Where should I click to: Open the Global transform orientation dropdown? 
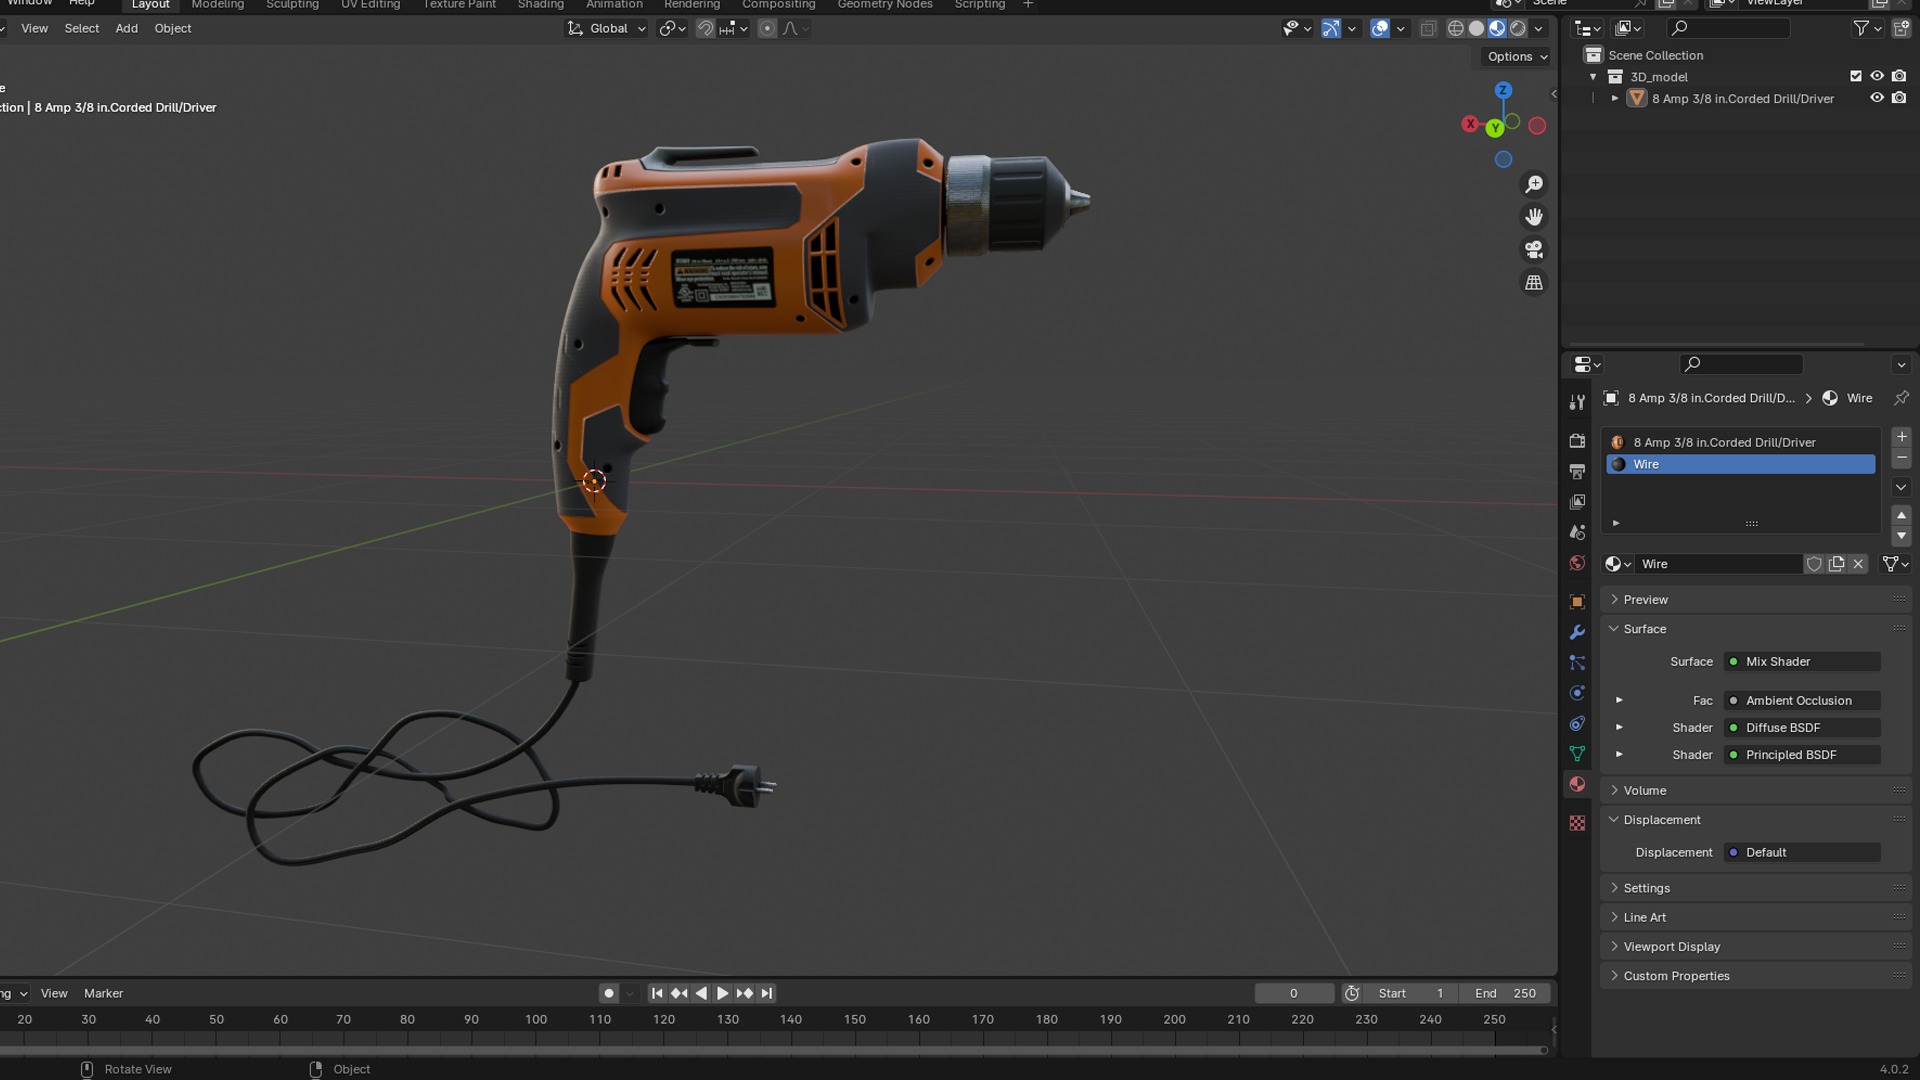(606, 29)
